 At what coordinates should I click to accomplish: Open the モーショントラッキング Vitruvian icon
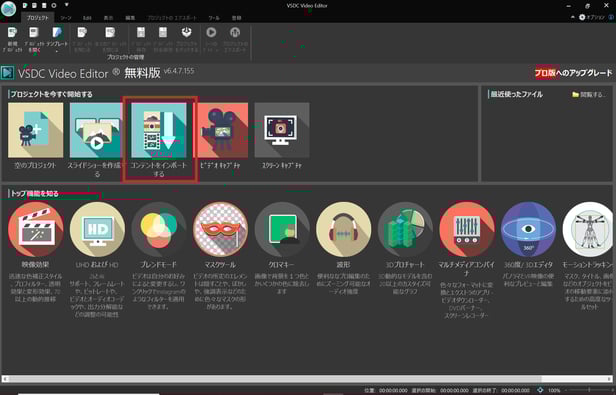click(588, 230)
